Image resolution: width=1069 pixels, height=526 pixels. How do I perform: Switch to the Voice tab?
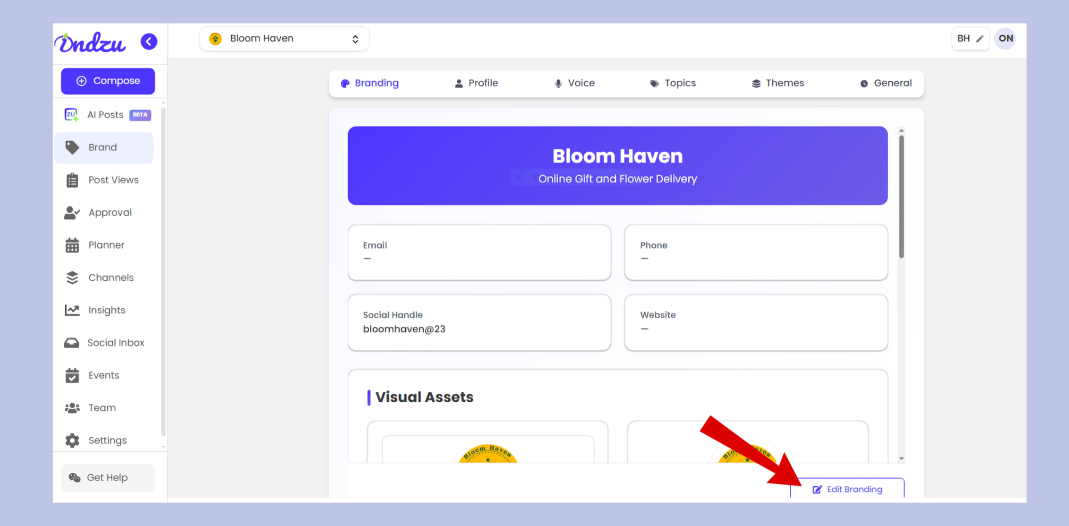[574, 83]
